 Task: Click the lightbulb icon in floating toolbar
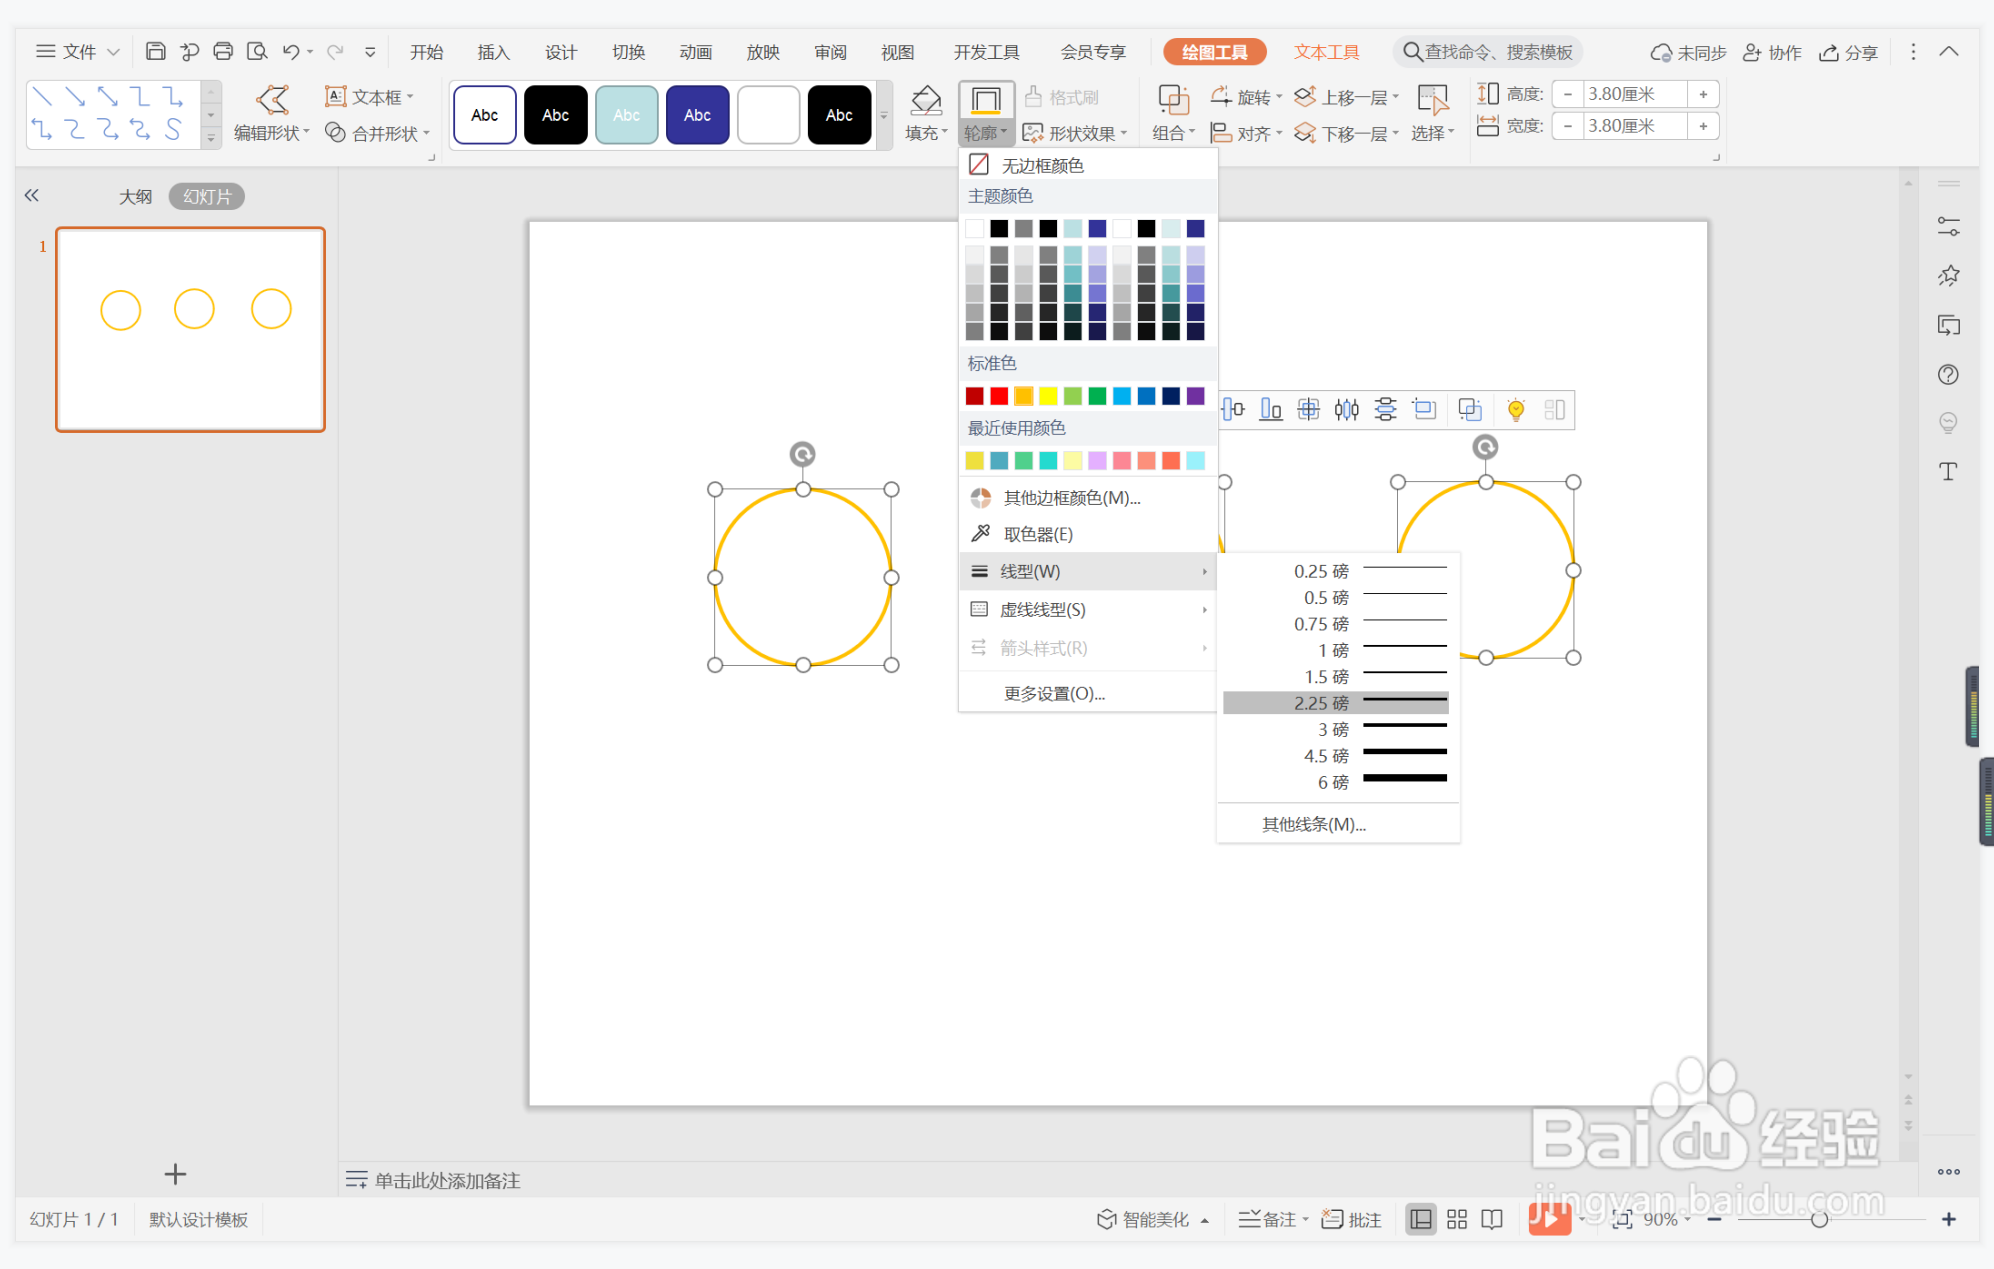pyautogui.click(x=1516, y=409)
